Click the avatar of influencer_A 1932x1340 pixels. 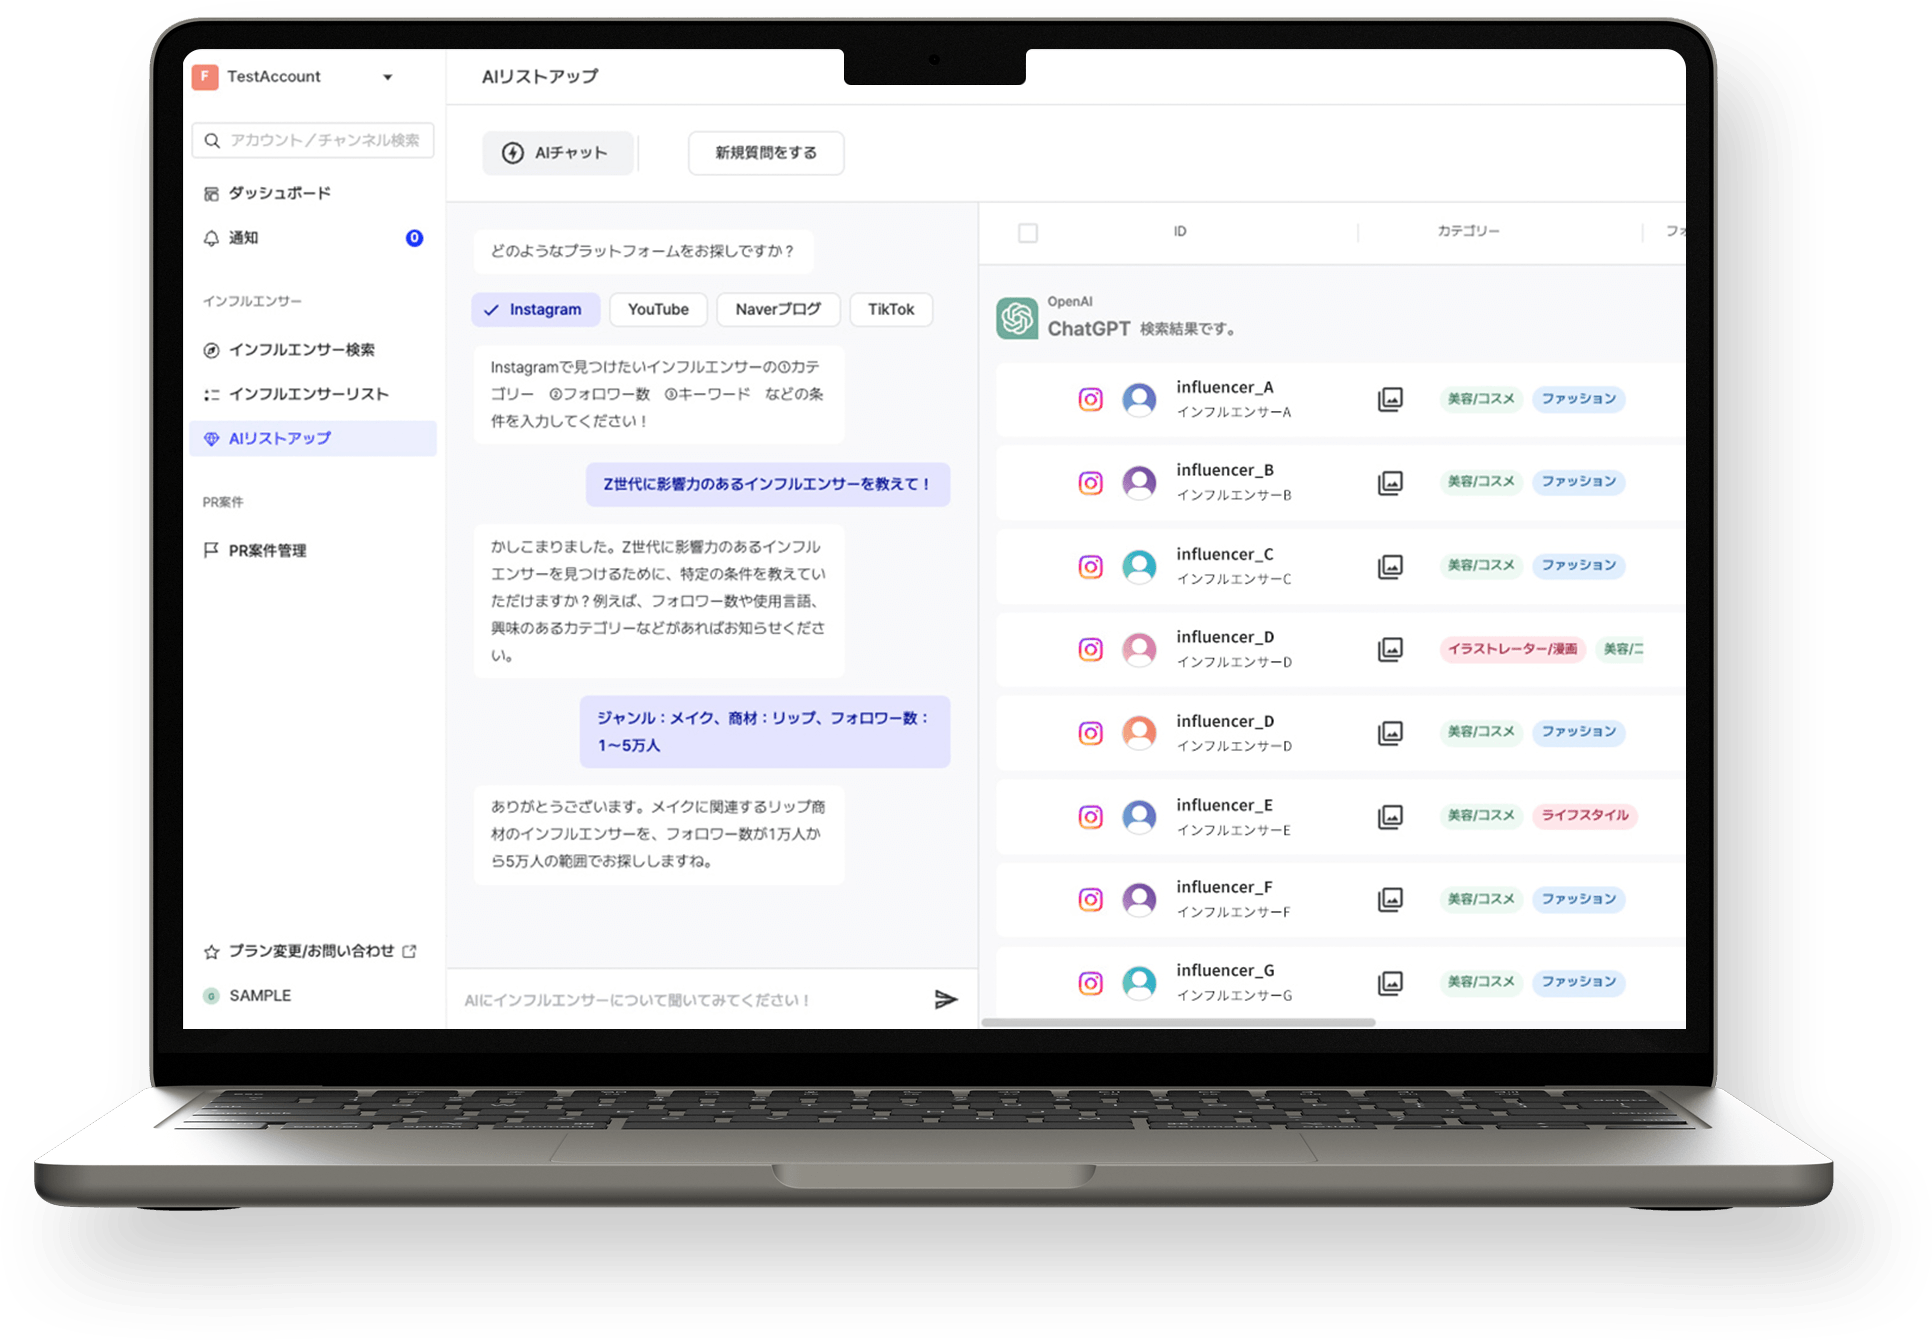click(x=1139, y=400)
